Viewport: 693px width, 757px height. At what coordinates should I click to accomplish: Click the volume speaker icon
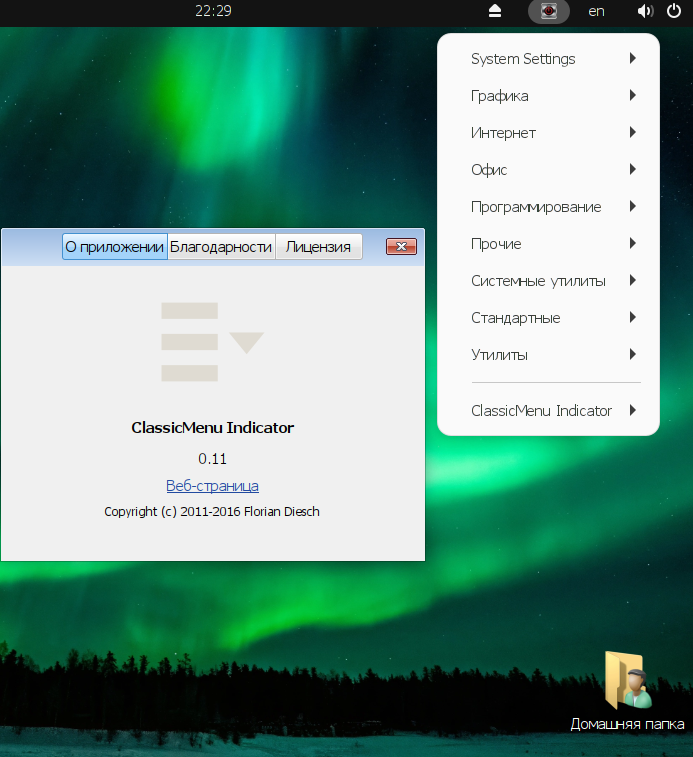(645, 11)
